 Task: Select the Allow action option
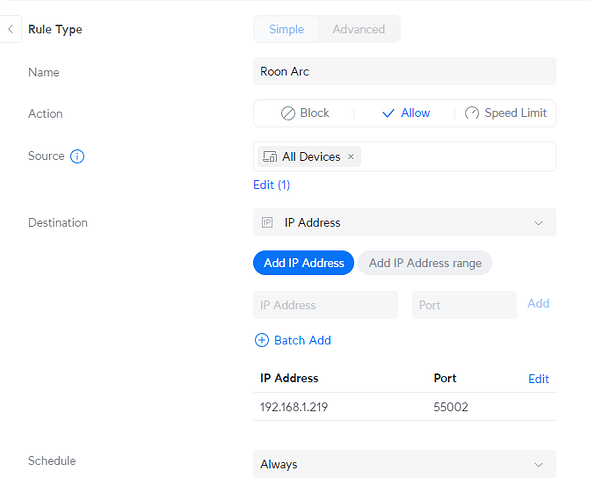click(x=406, y=113)
